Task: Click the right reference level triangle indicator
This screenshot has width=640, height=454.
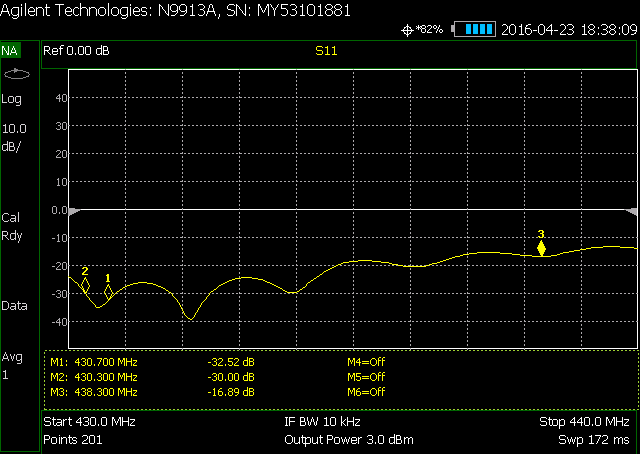Action: coord(630,211)
